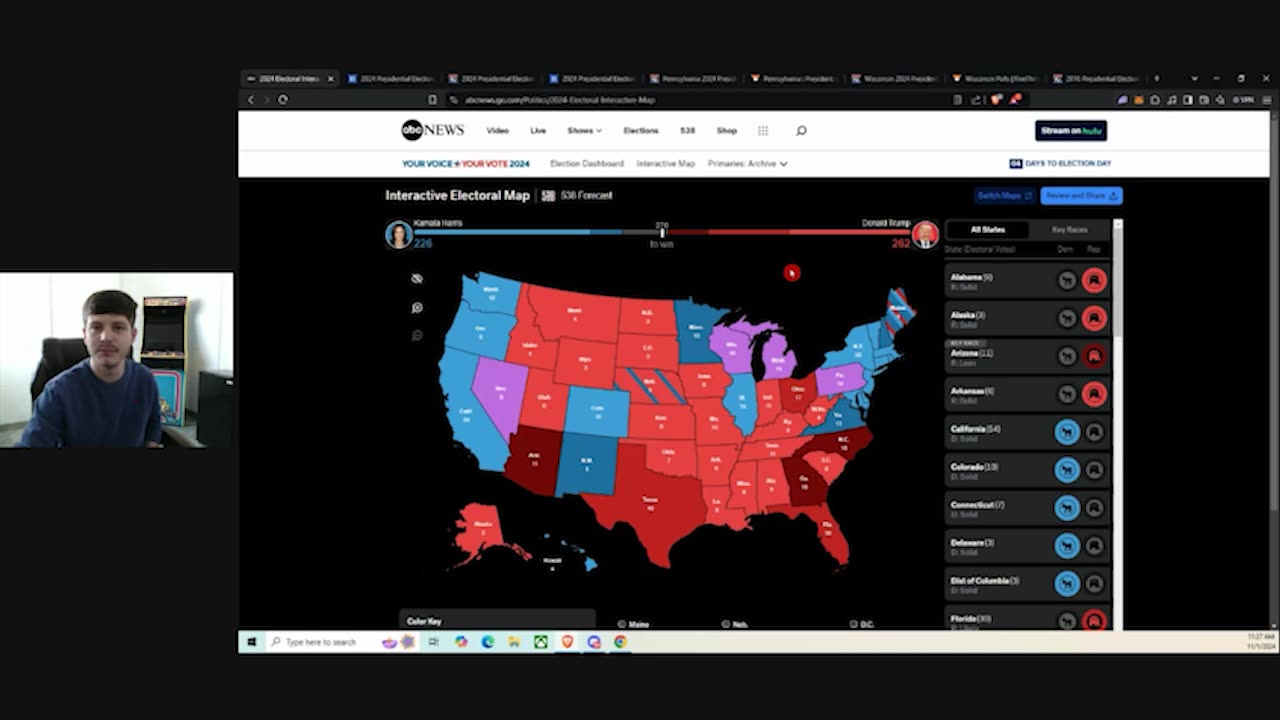
Task: Select Democrat donkey icon for Colorado
Action: click(1067, 470)
